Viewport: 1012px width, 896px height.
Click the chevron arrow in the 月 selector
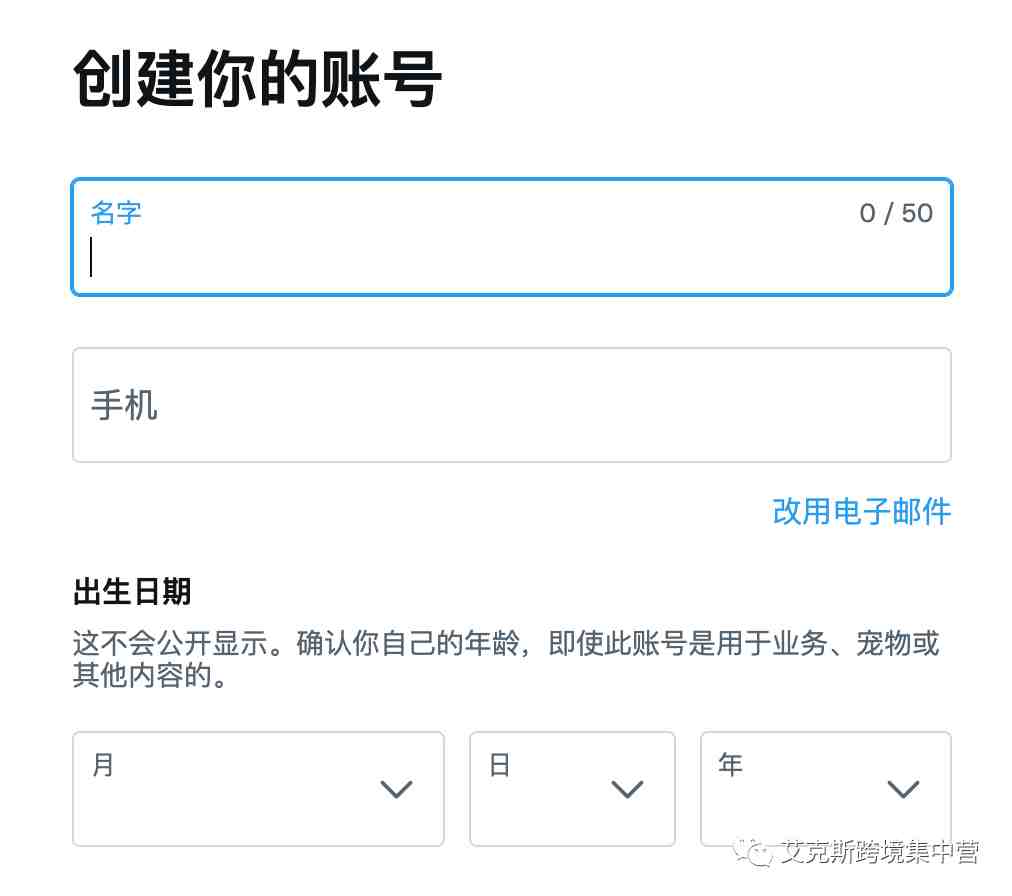pos(396,789)
